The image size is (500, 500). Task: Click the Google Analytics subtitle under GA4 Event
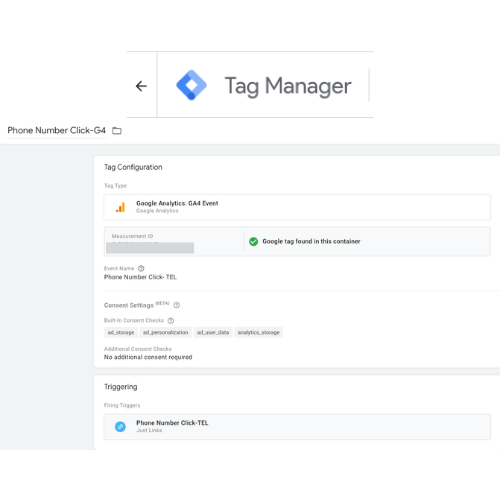coord(157,211)
